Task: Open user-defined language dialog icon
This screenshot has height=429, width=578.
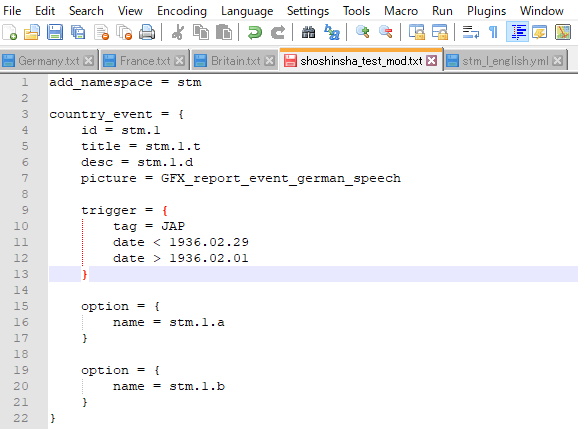Action: tap(540, 32)
